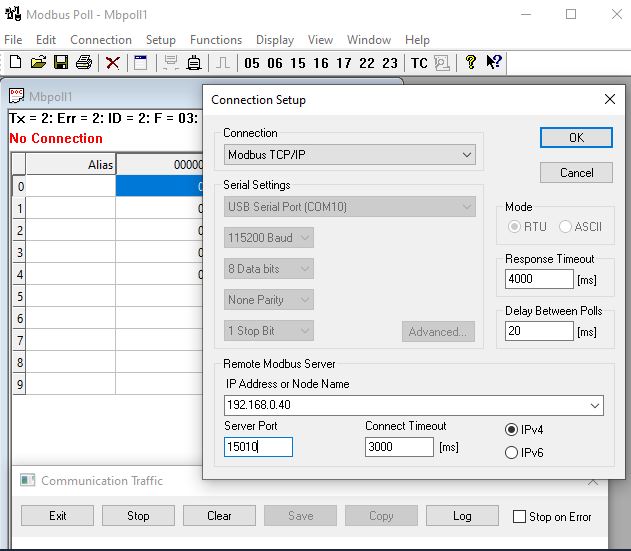This screenshot has width=631, height=551.
Task: Click the Disconnect toolbar icon
Action: [x=194, y=63]
